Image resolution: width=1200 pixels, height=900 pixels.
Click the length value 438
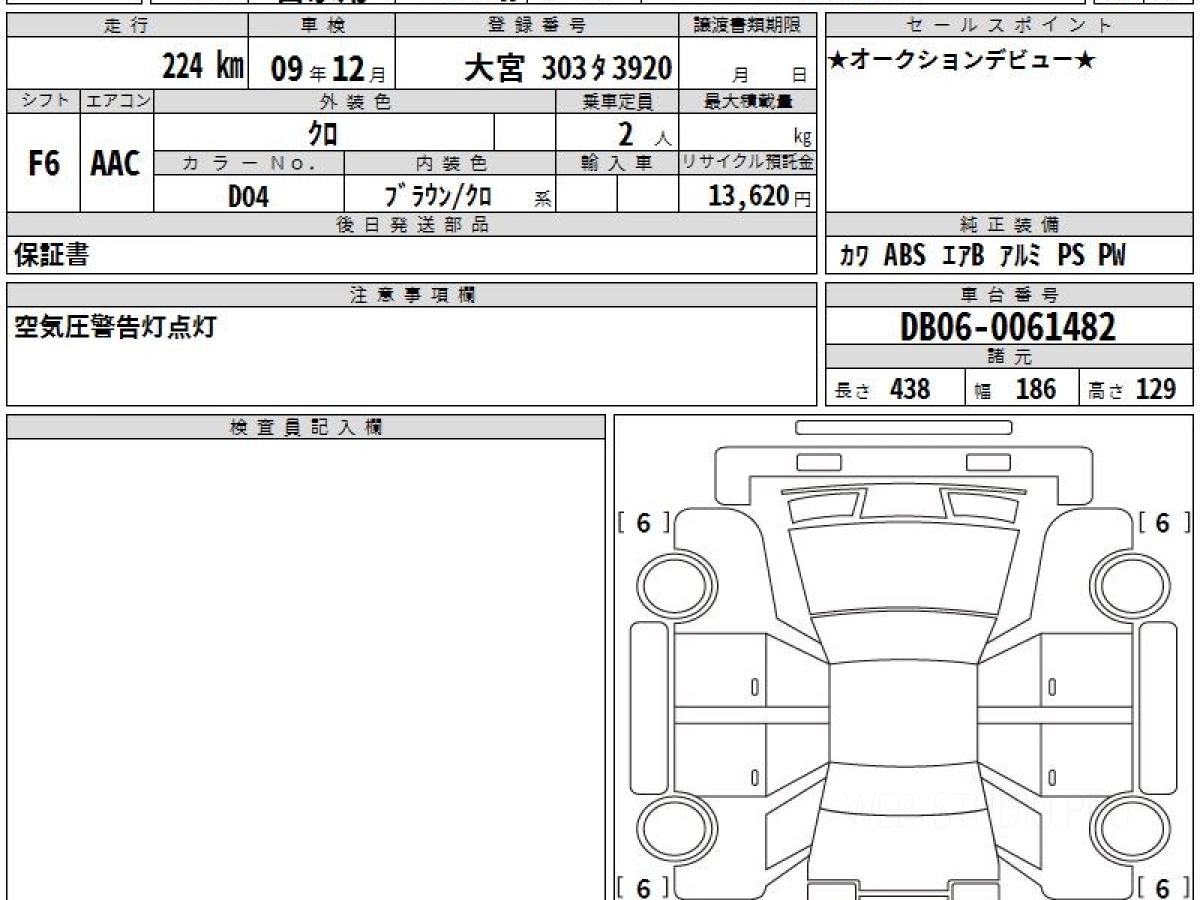tap(909, 389)
